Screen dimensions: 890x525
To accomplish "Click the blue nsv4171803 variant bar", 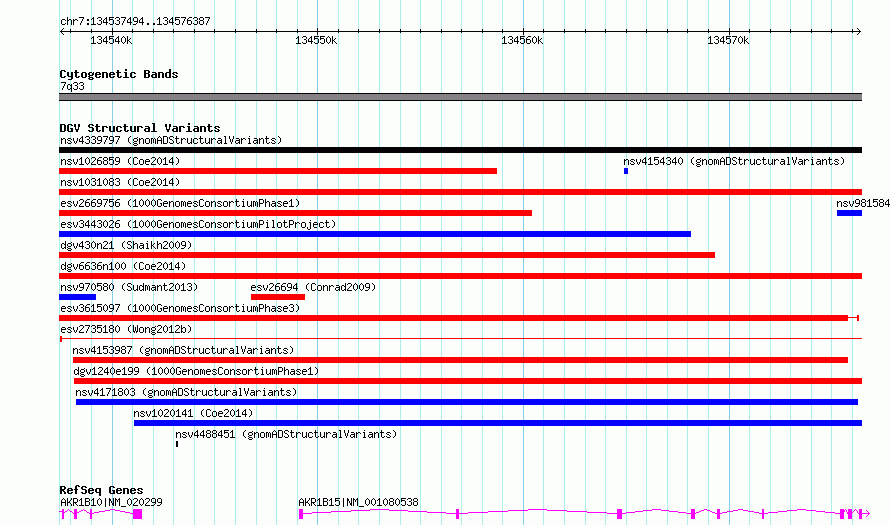I will 467,402.
